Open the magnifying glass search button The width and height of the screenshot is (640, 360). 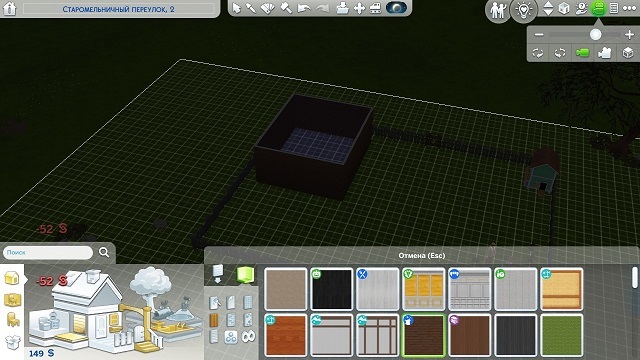pyautogui.click(x=104, y=253)
